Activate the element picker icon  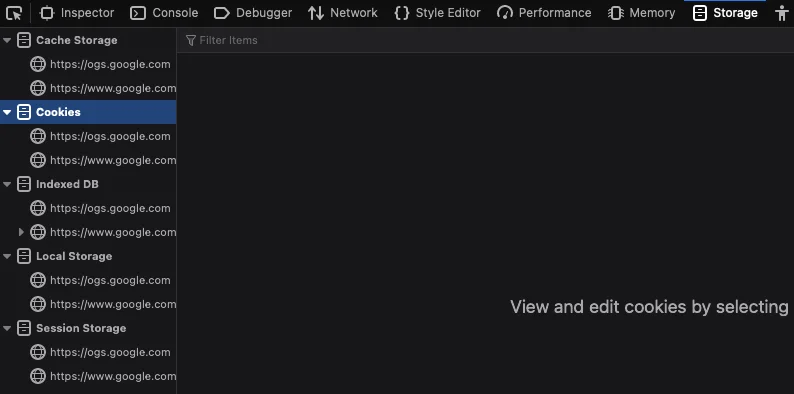pyautogui.click(x=14, y=13)
